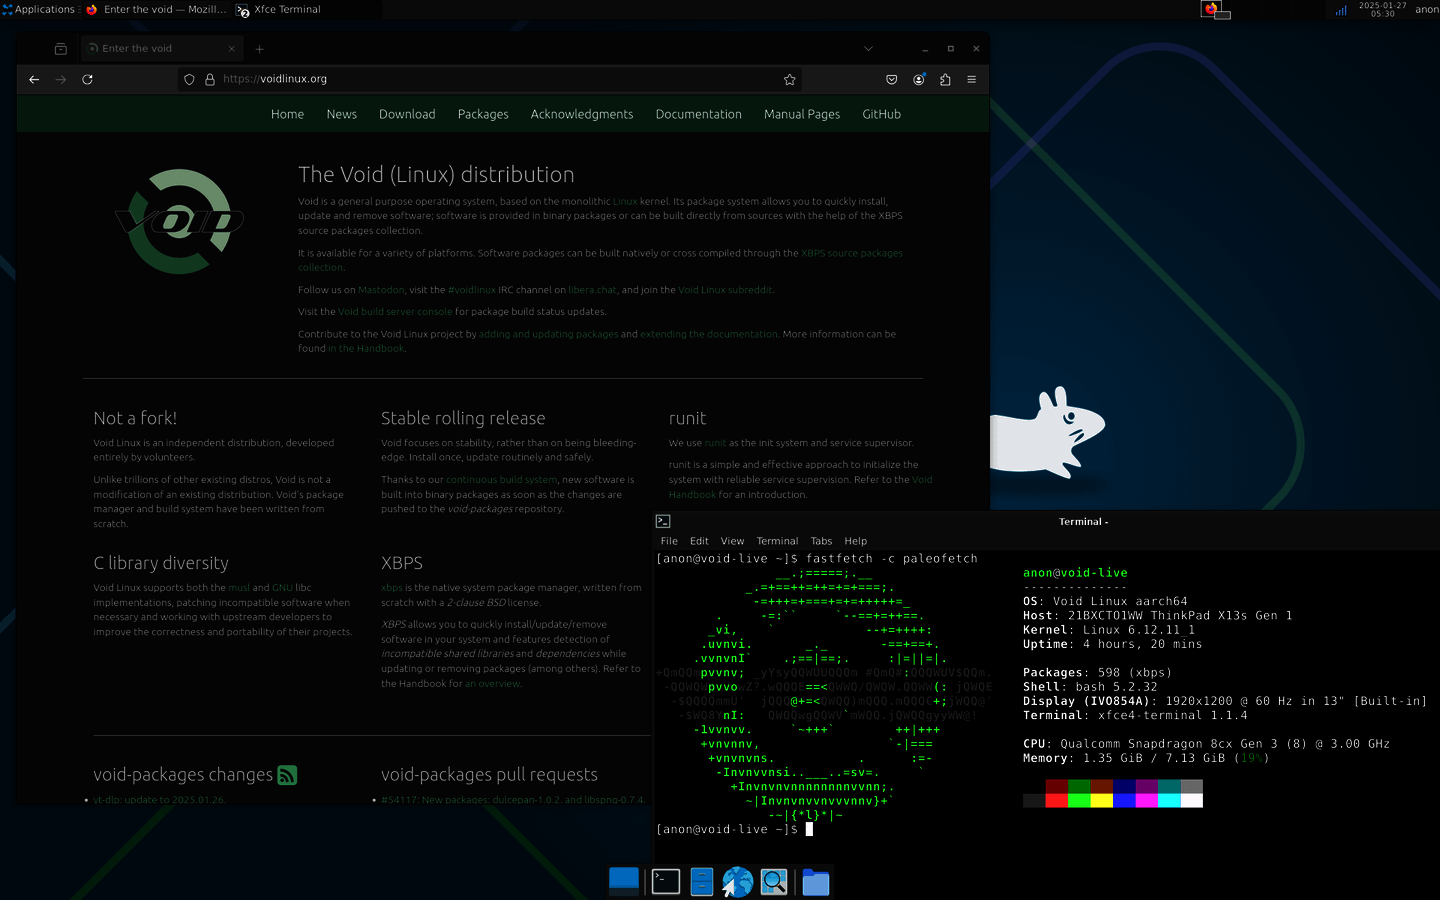This screenshot has height=900, width=1440.
Task: Open the Firefox account icon
Action: 919,79
